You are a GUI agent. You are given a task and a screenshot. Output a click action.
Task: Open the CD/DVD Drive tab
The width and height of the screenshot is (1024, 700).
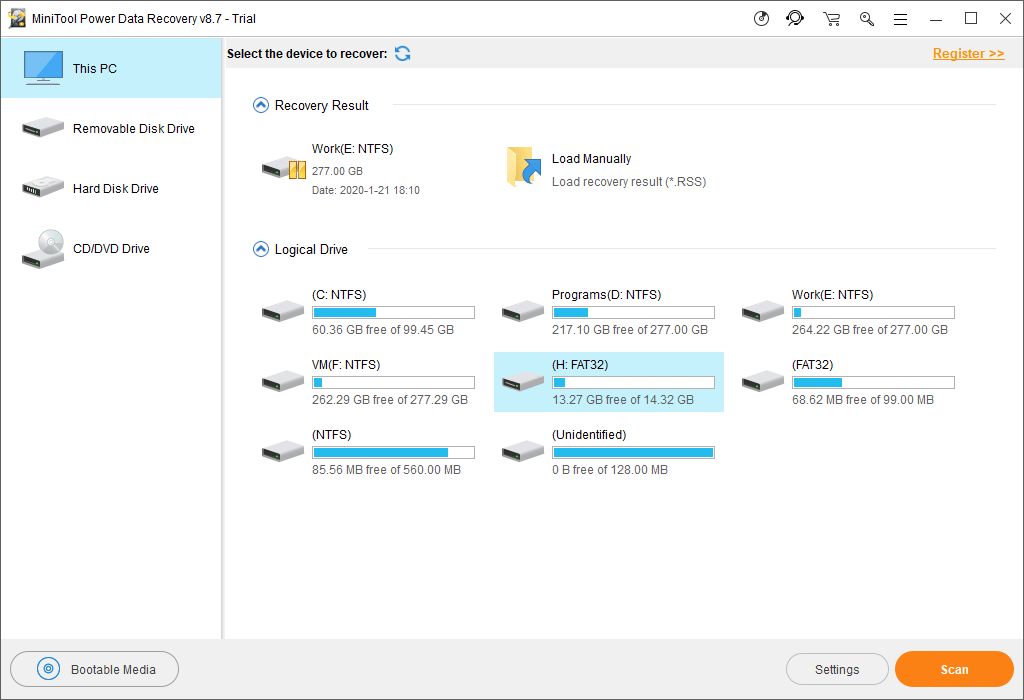(x=111, y=249)
